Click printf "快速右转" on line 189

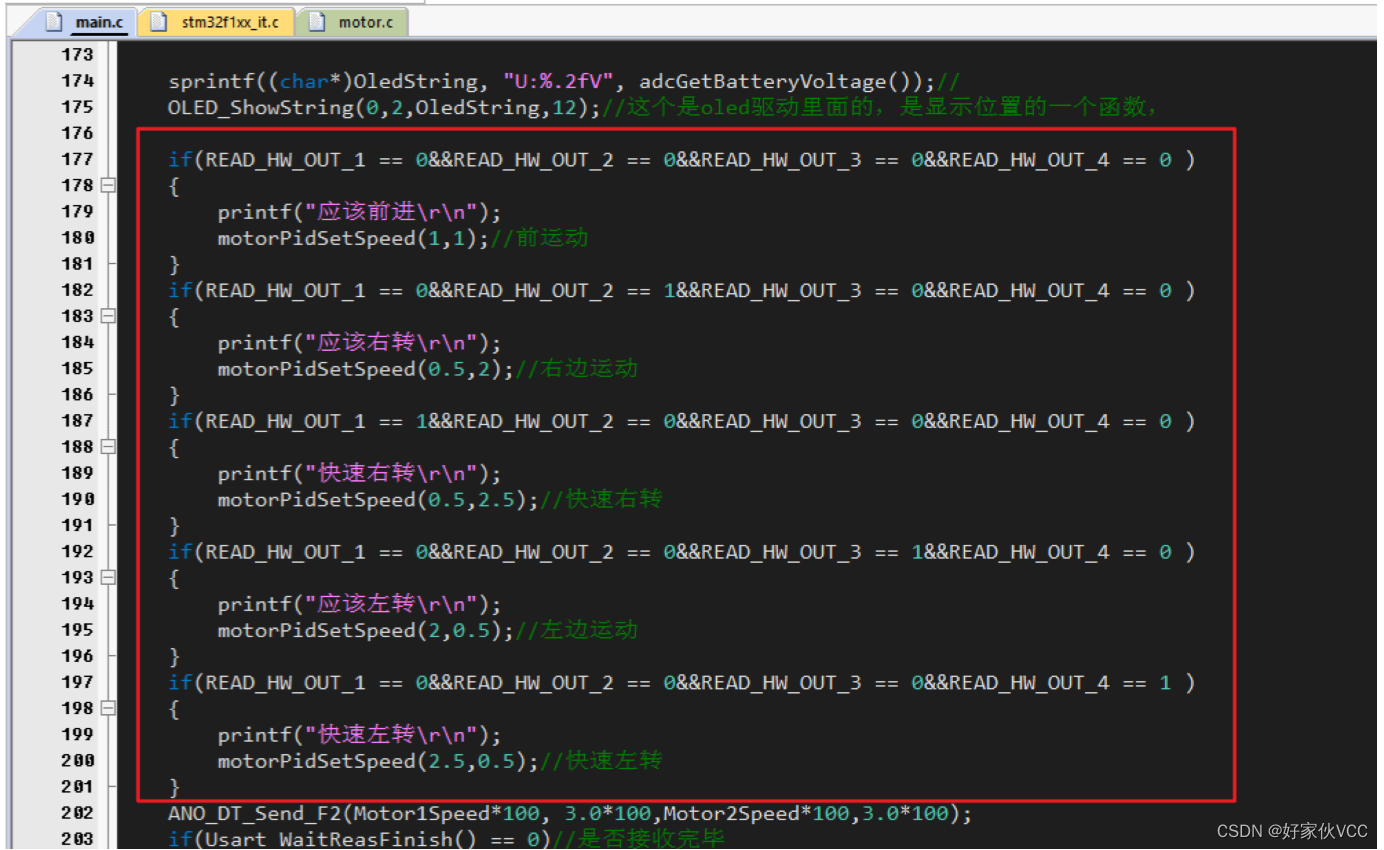click(359, 474)
